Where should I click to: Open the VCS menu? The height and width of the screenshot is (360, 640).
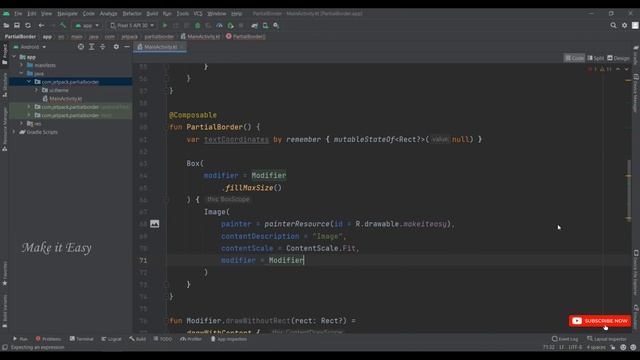click(198, 13)
